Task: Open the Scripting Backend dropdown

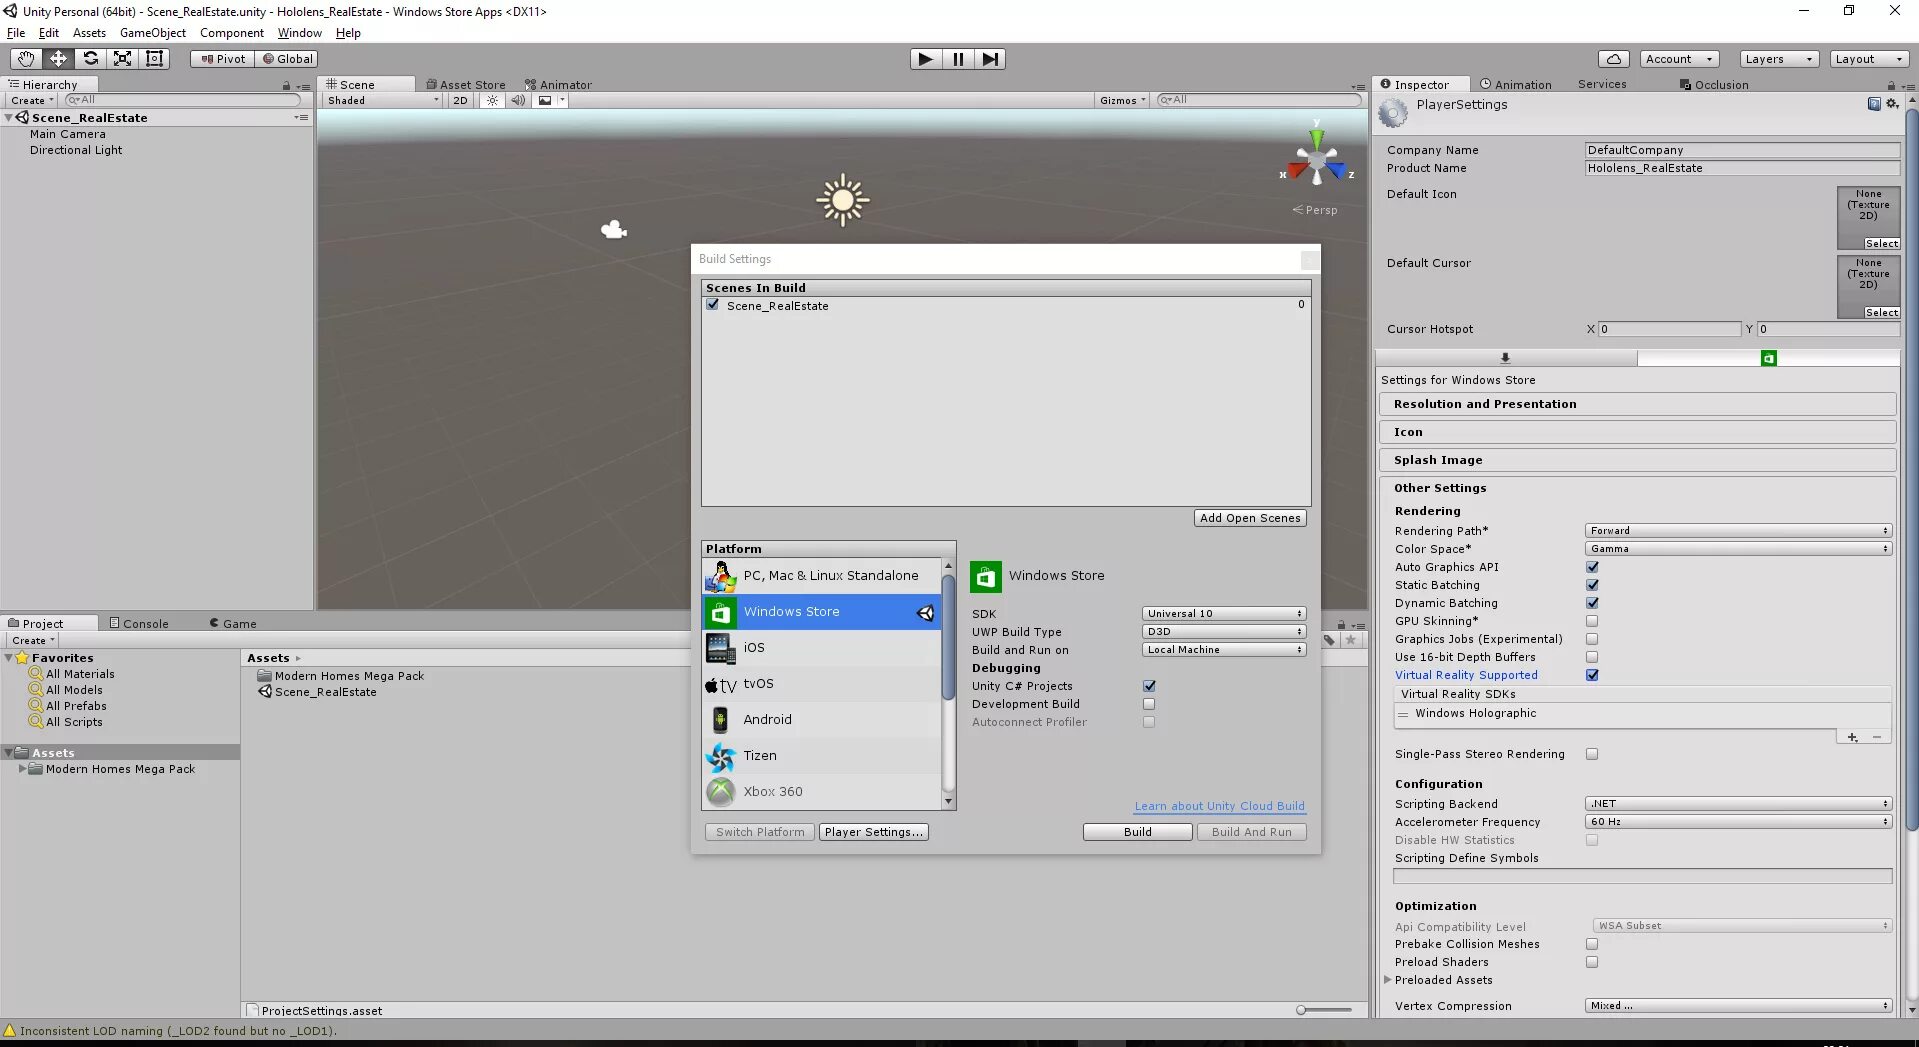Action: tap(1738, 804)
